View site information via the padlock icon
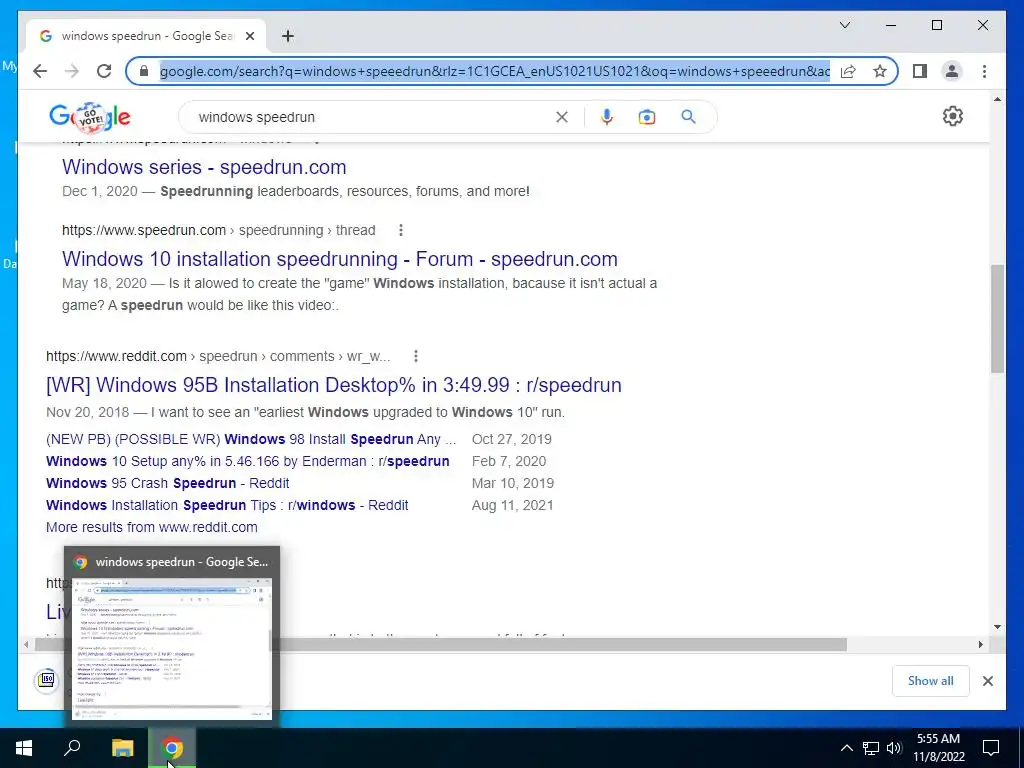The image size is (1024, 768). [x=144, y=71]
